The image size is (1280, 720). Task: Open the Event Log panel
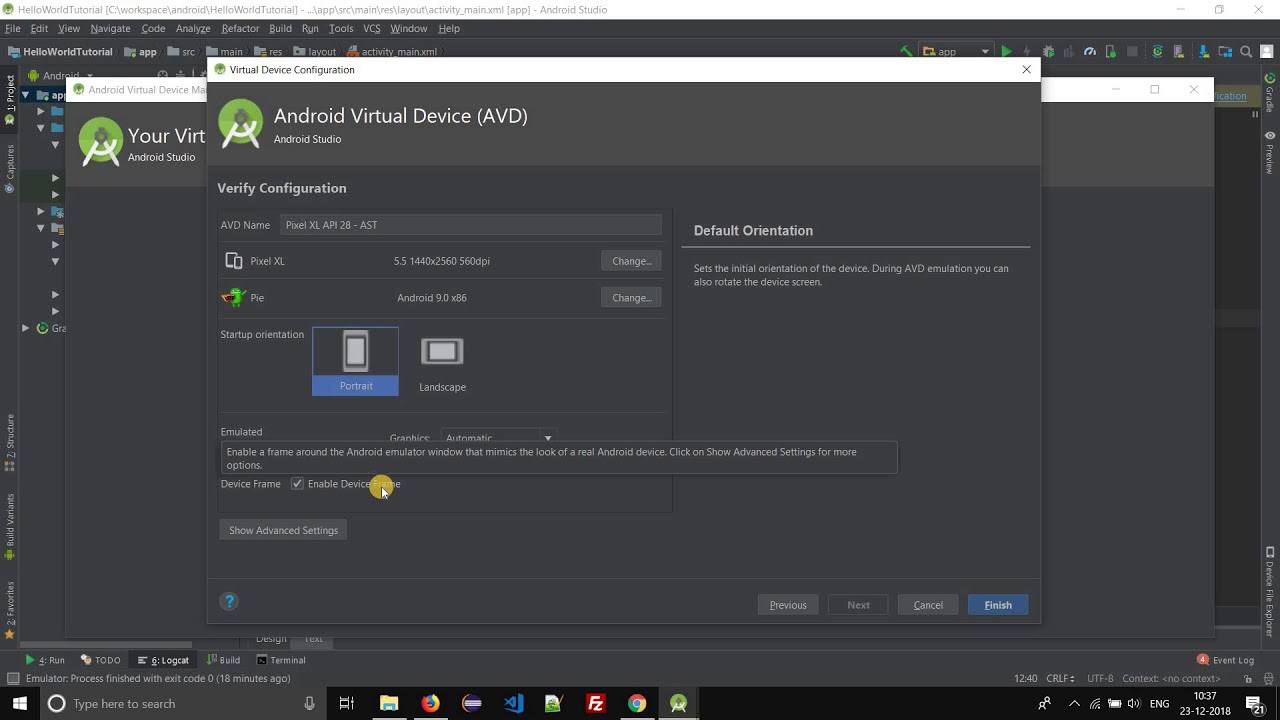click(1225, 660)
